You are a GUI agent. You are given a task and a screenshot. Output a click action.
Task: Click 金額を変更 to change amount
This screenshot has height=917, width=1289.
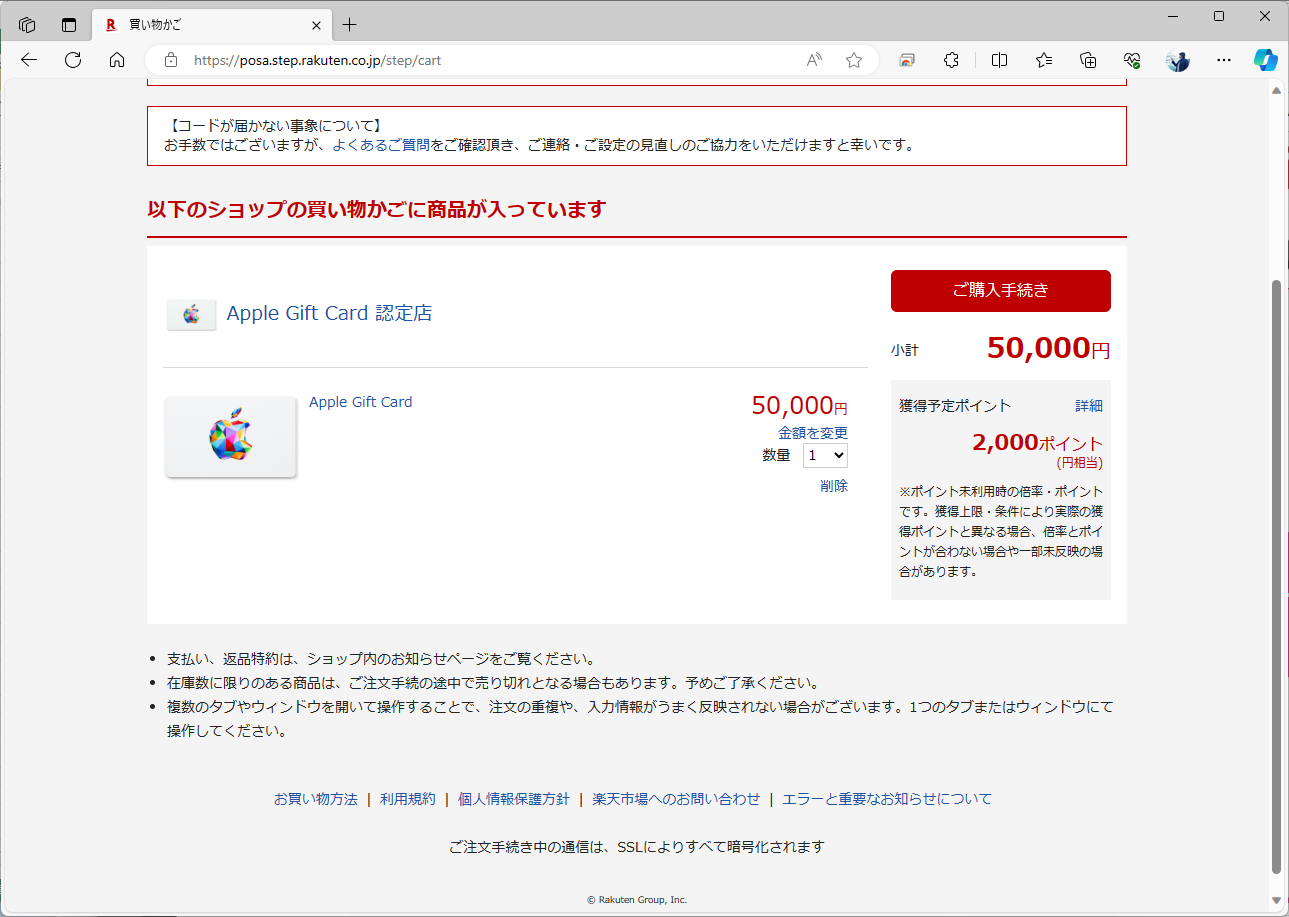[813, 433]
